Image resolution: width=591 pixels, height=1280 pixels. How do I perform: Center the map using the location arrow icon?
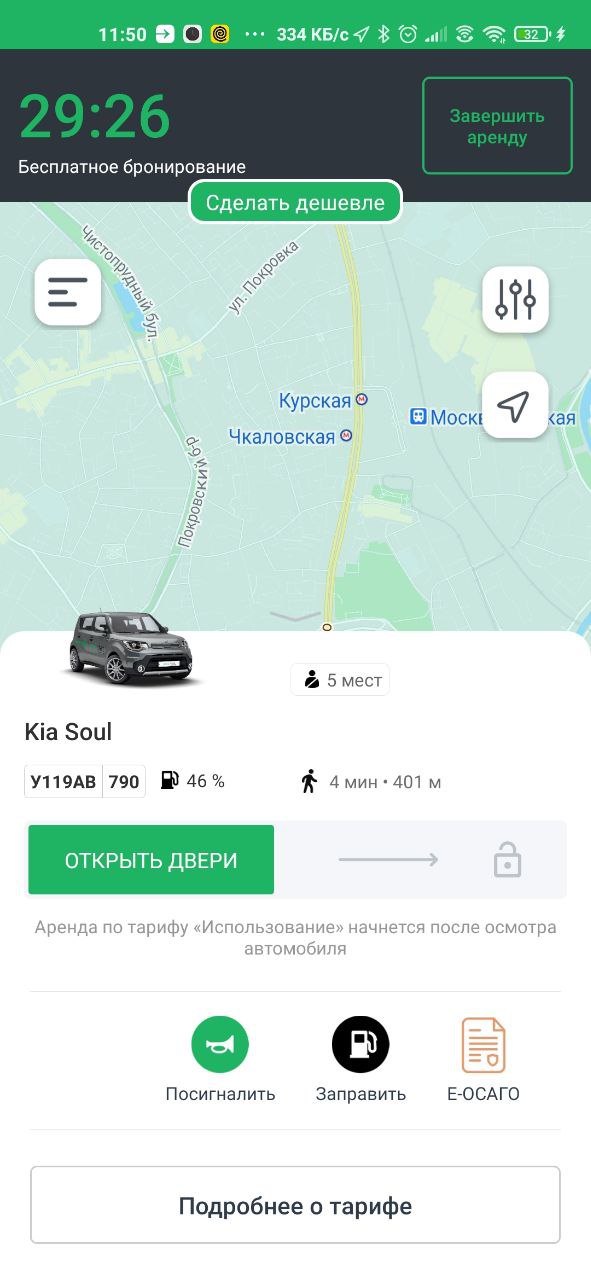coord(515,405)
